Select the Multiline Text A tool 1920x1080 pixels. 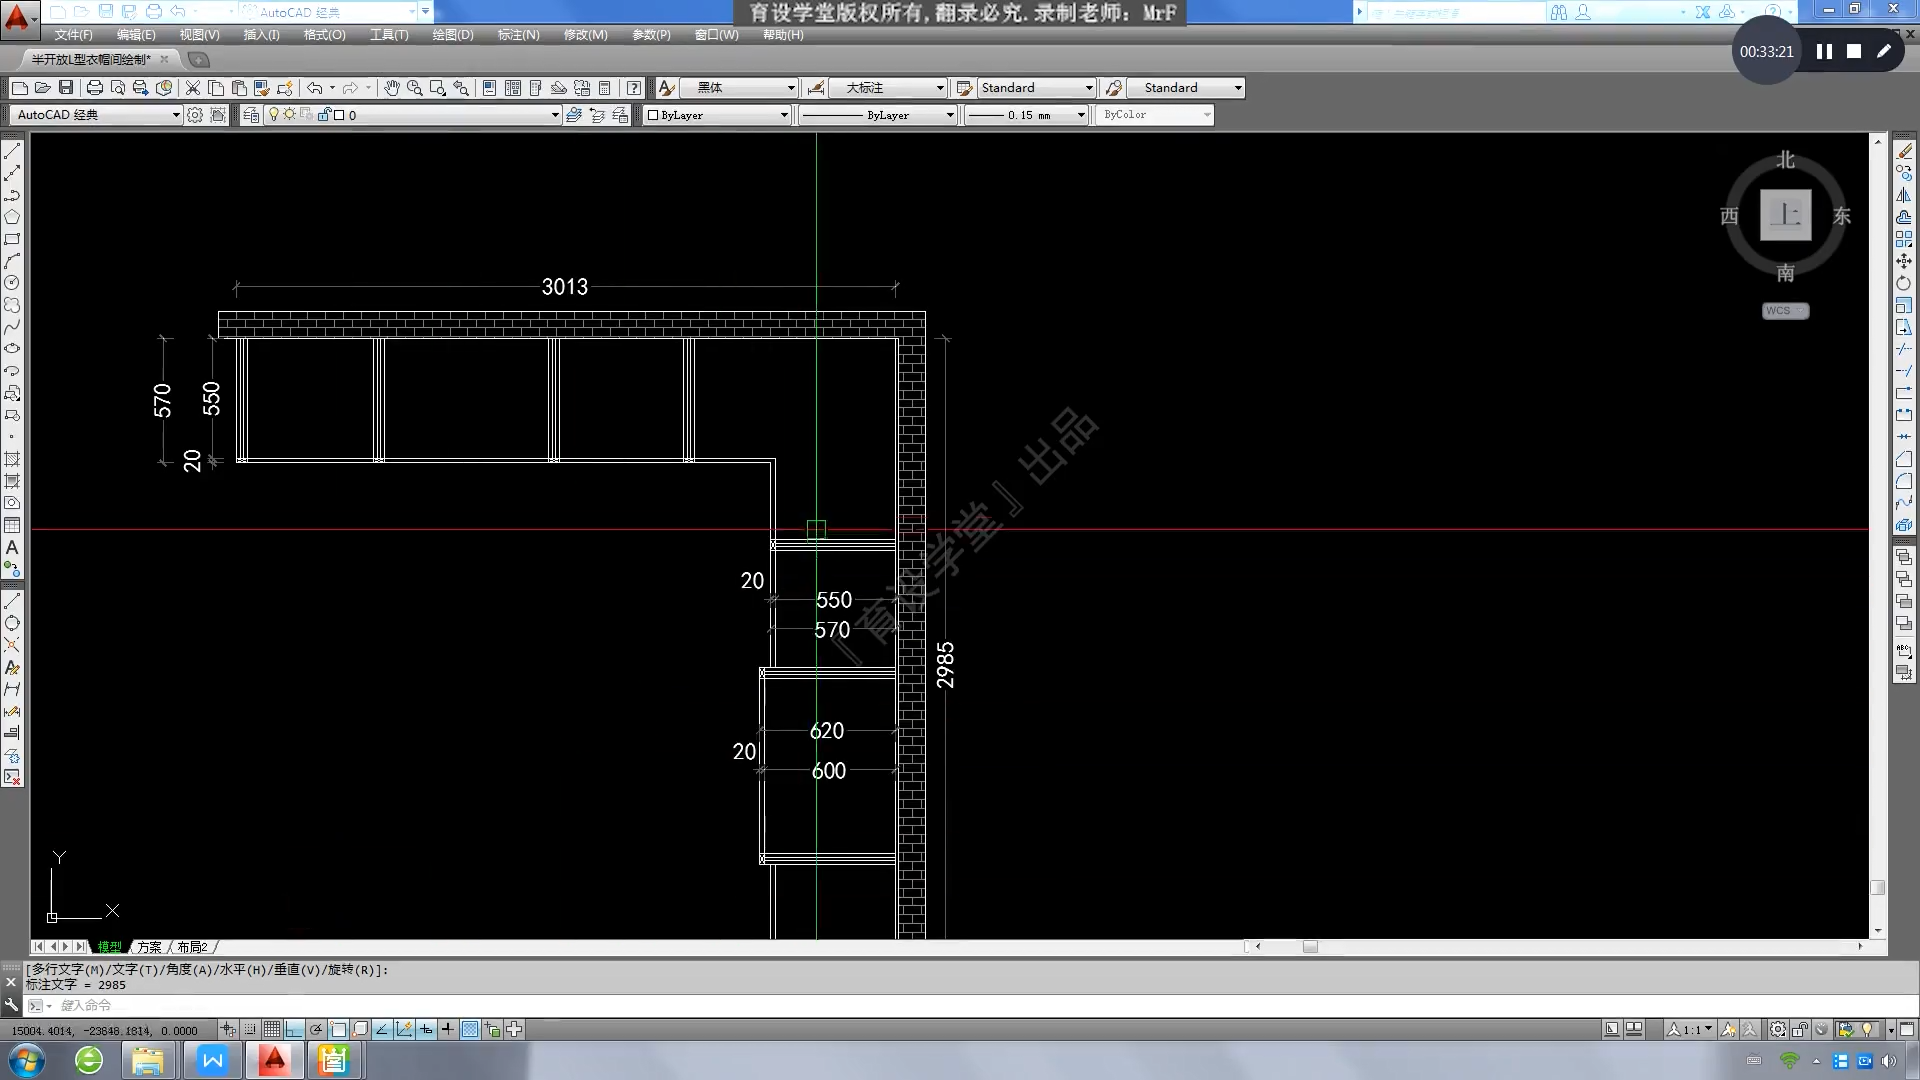(12, 547)
